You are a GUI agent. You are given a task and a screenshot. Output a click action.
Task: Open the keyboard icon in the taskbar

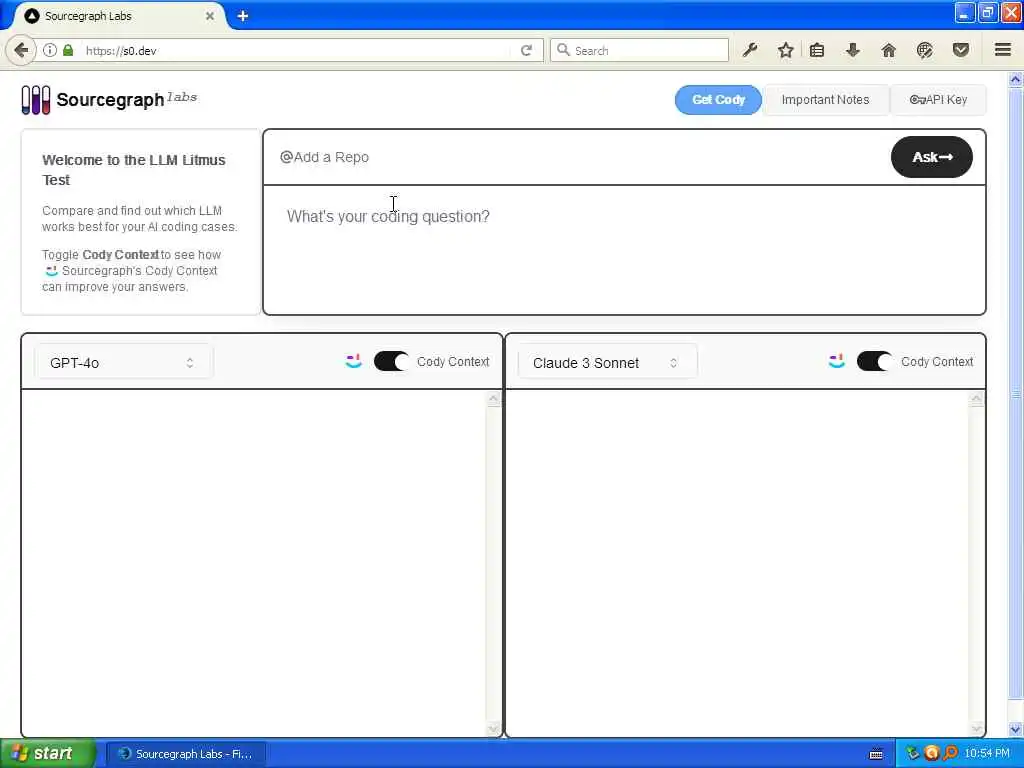[876, 754]
